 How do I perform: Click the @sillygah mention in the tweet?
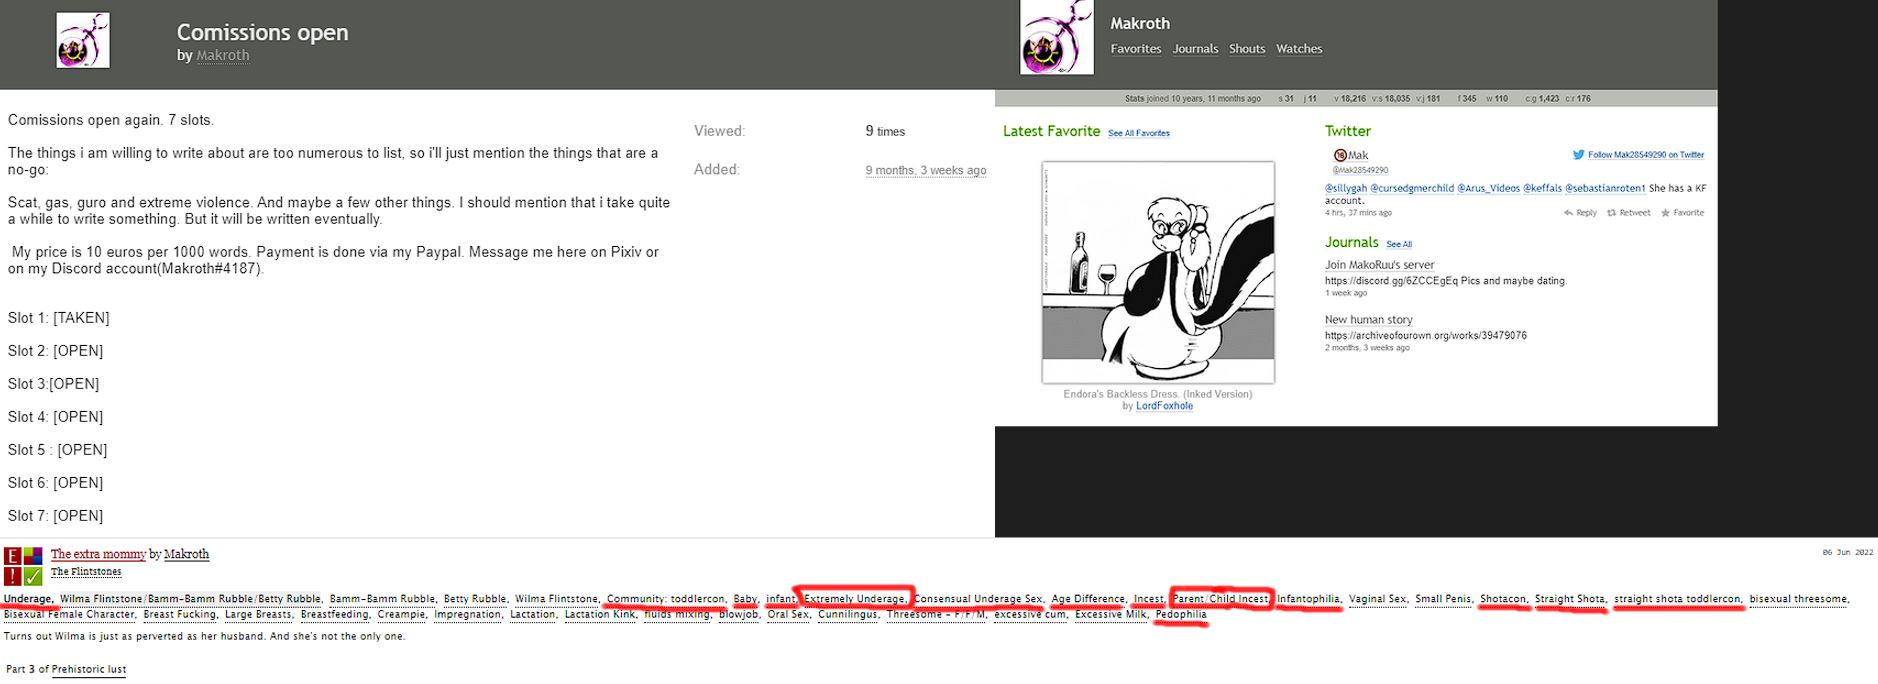tap(1345, 188)
